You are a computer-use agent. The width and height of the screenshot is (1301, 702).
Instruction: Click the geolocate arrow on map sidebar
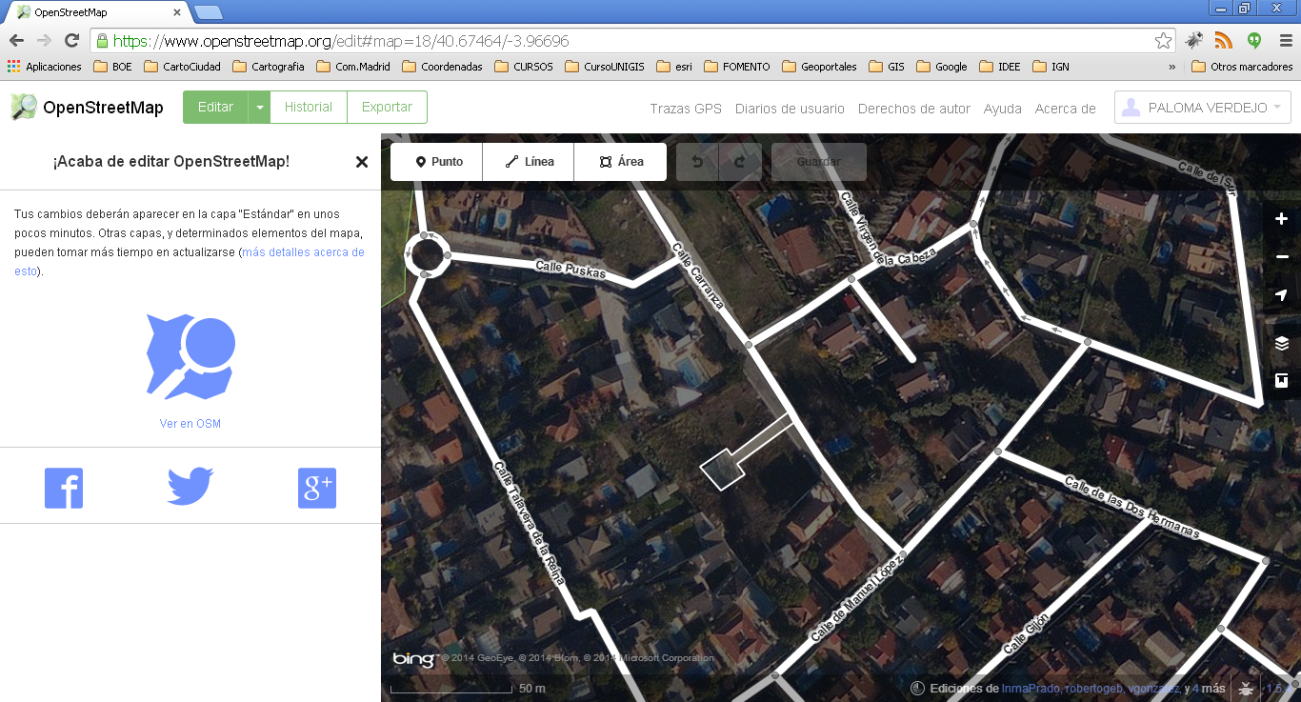(x=1281, y=295)
